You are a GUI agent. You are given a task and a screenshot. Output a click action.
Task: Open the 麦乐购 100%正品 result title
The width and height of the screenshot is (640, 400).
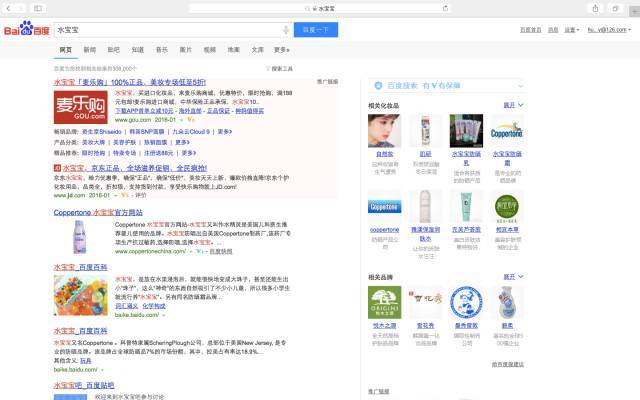click(130, 82)
